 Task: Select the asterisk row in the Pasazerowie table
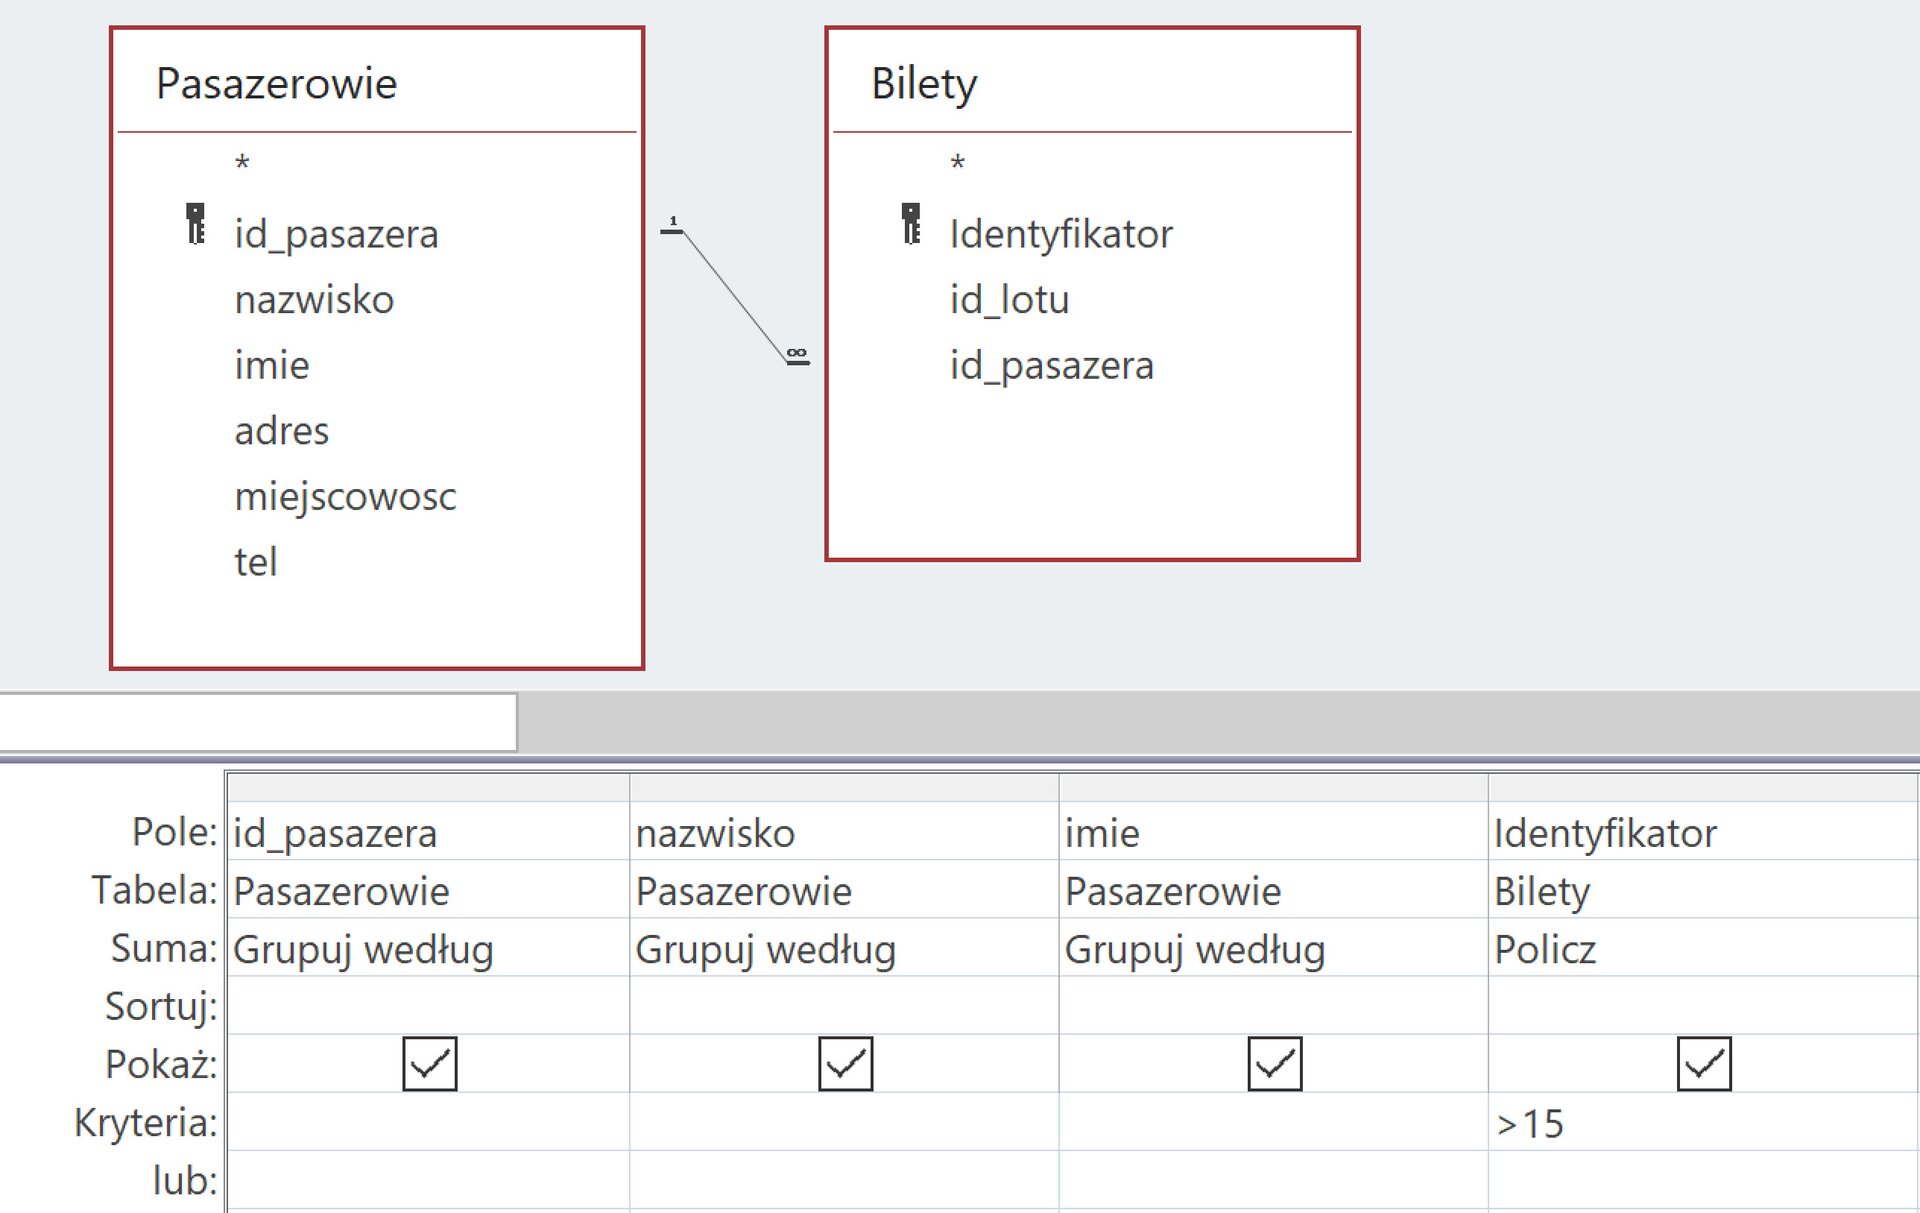pyautogui.click(x=240, y=163)
